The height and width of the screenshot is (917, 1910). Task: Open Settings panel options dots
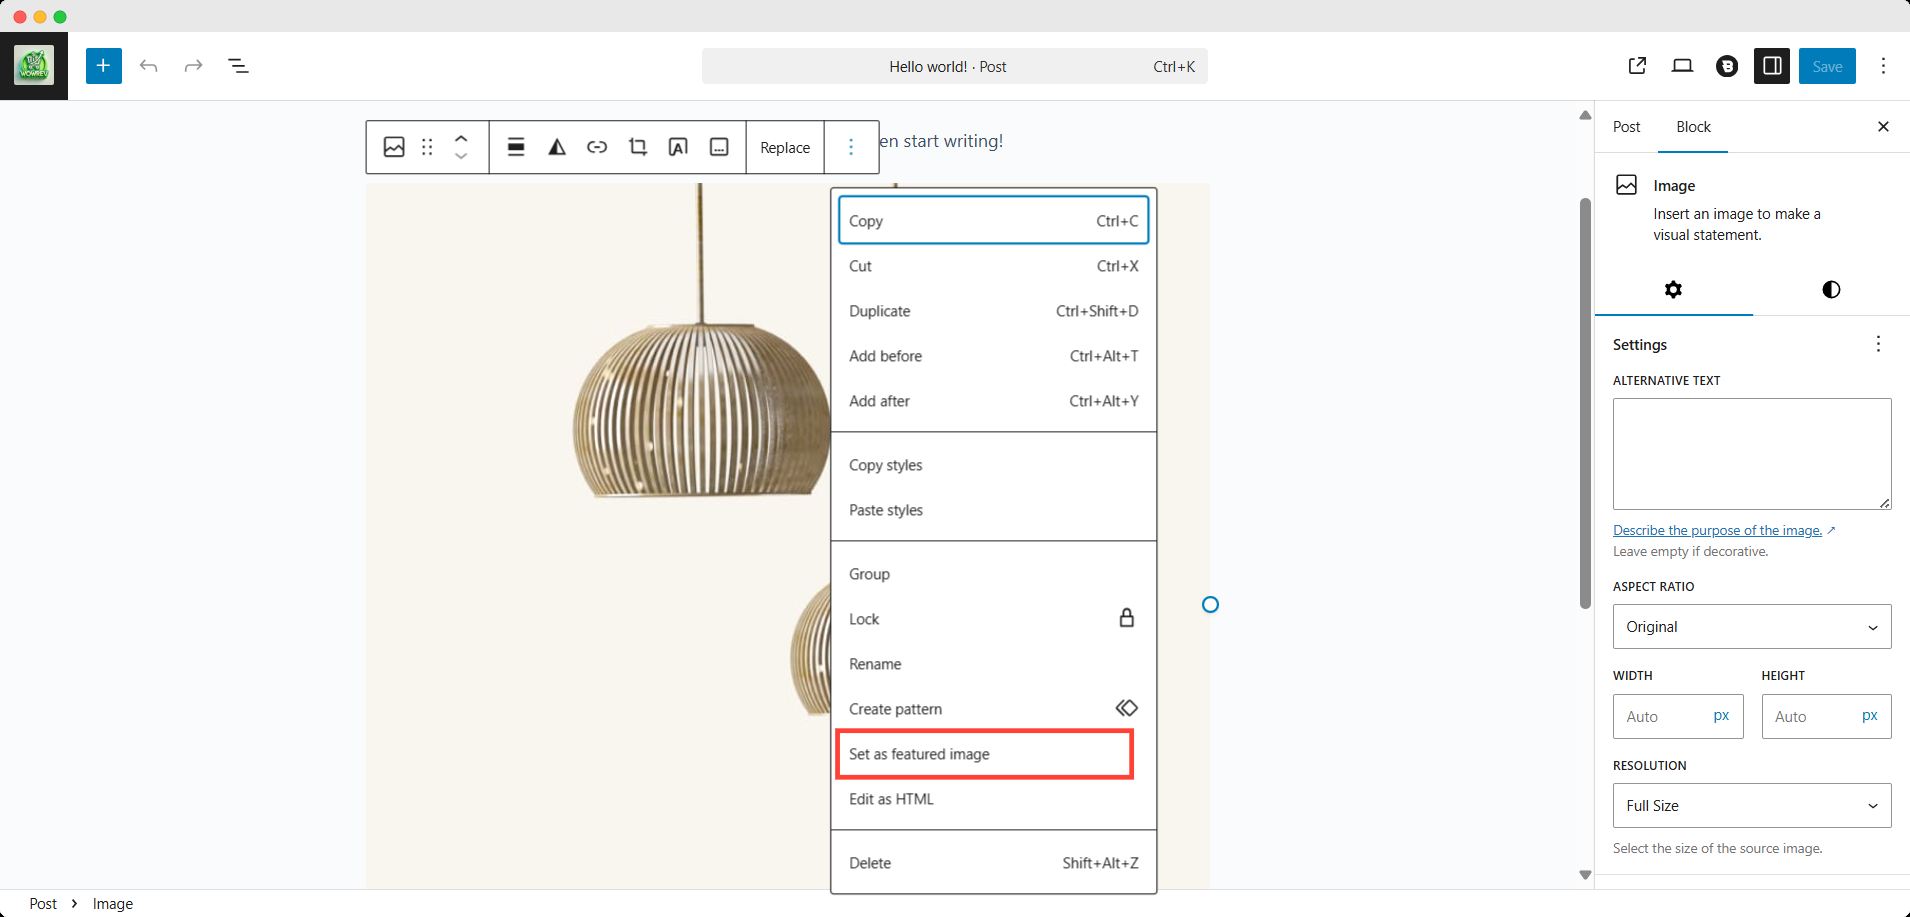pyautogui.click(x=1878, y=344)
